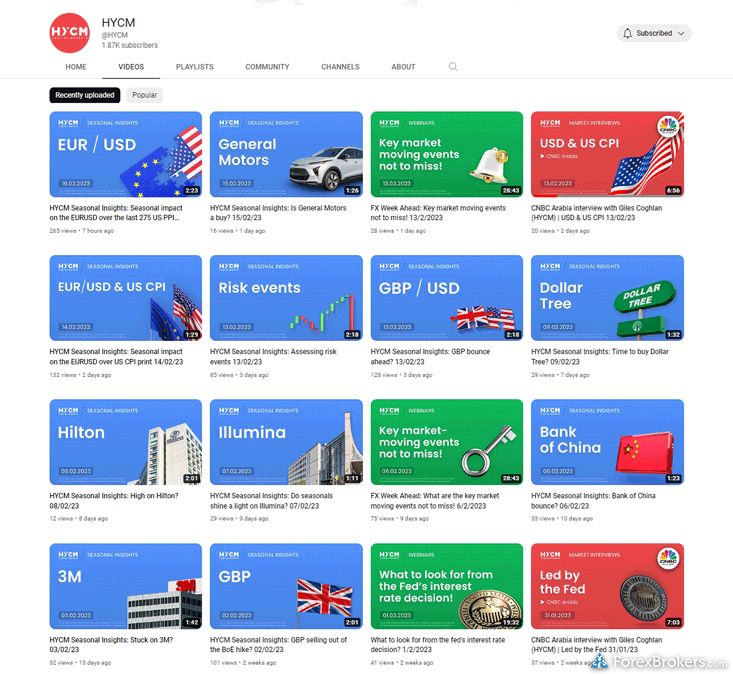Open the EUR / USD video thumbnail

point(126,154)
